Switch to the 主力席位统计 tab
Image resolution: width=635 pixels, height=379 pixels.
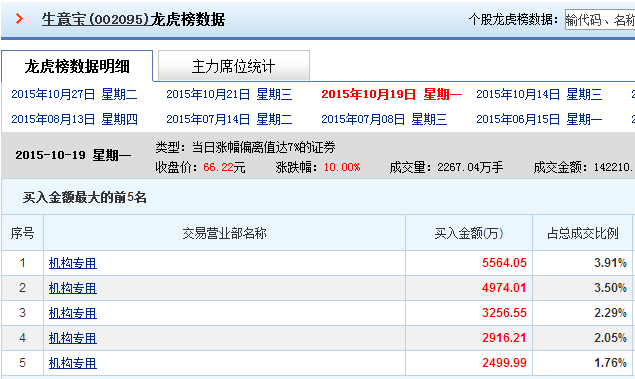click(x=234, y=66)
